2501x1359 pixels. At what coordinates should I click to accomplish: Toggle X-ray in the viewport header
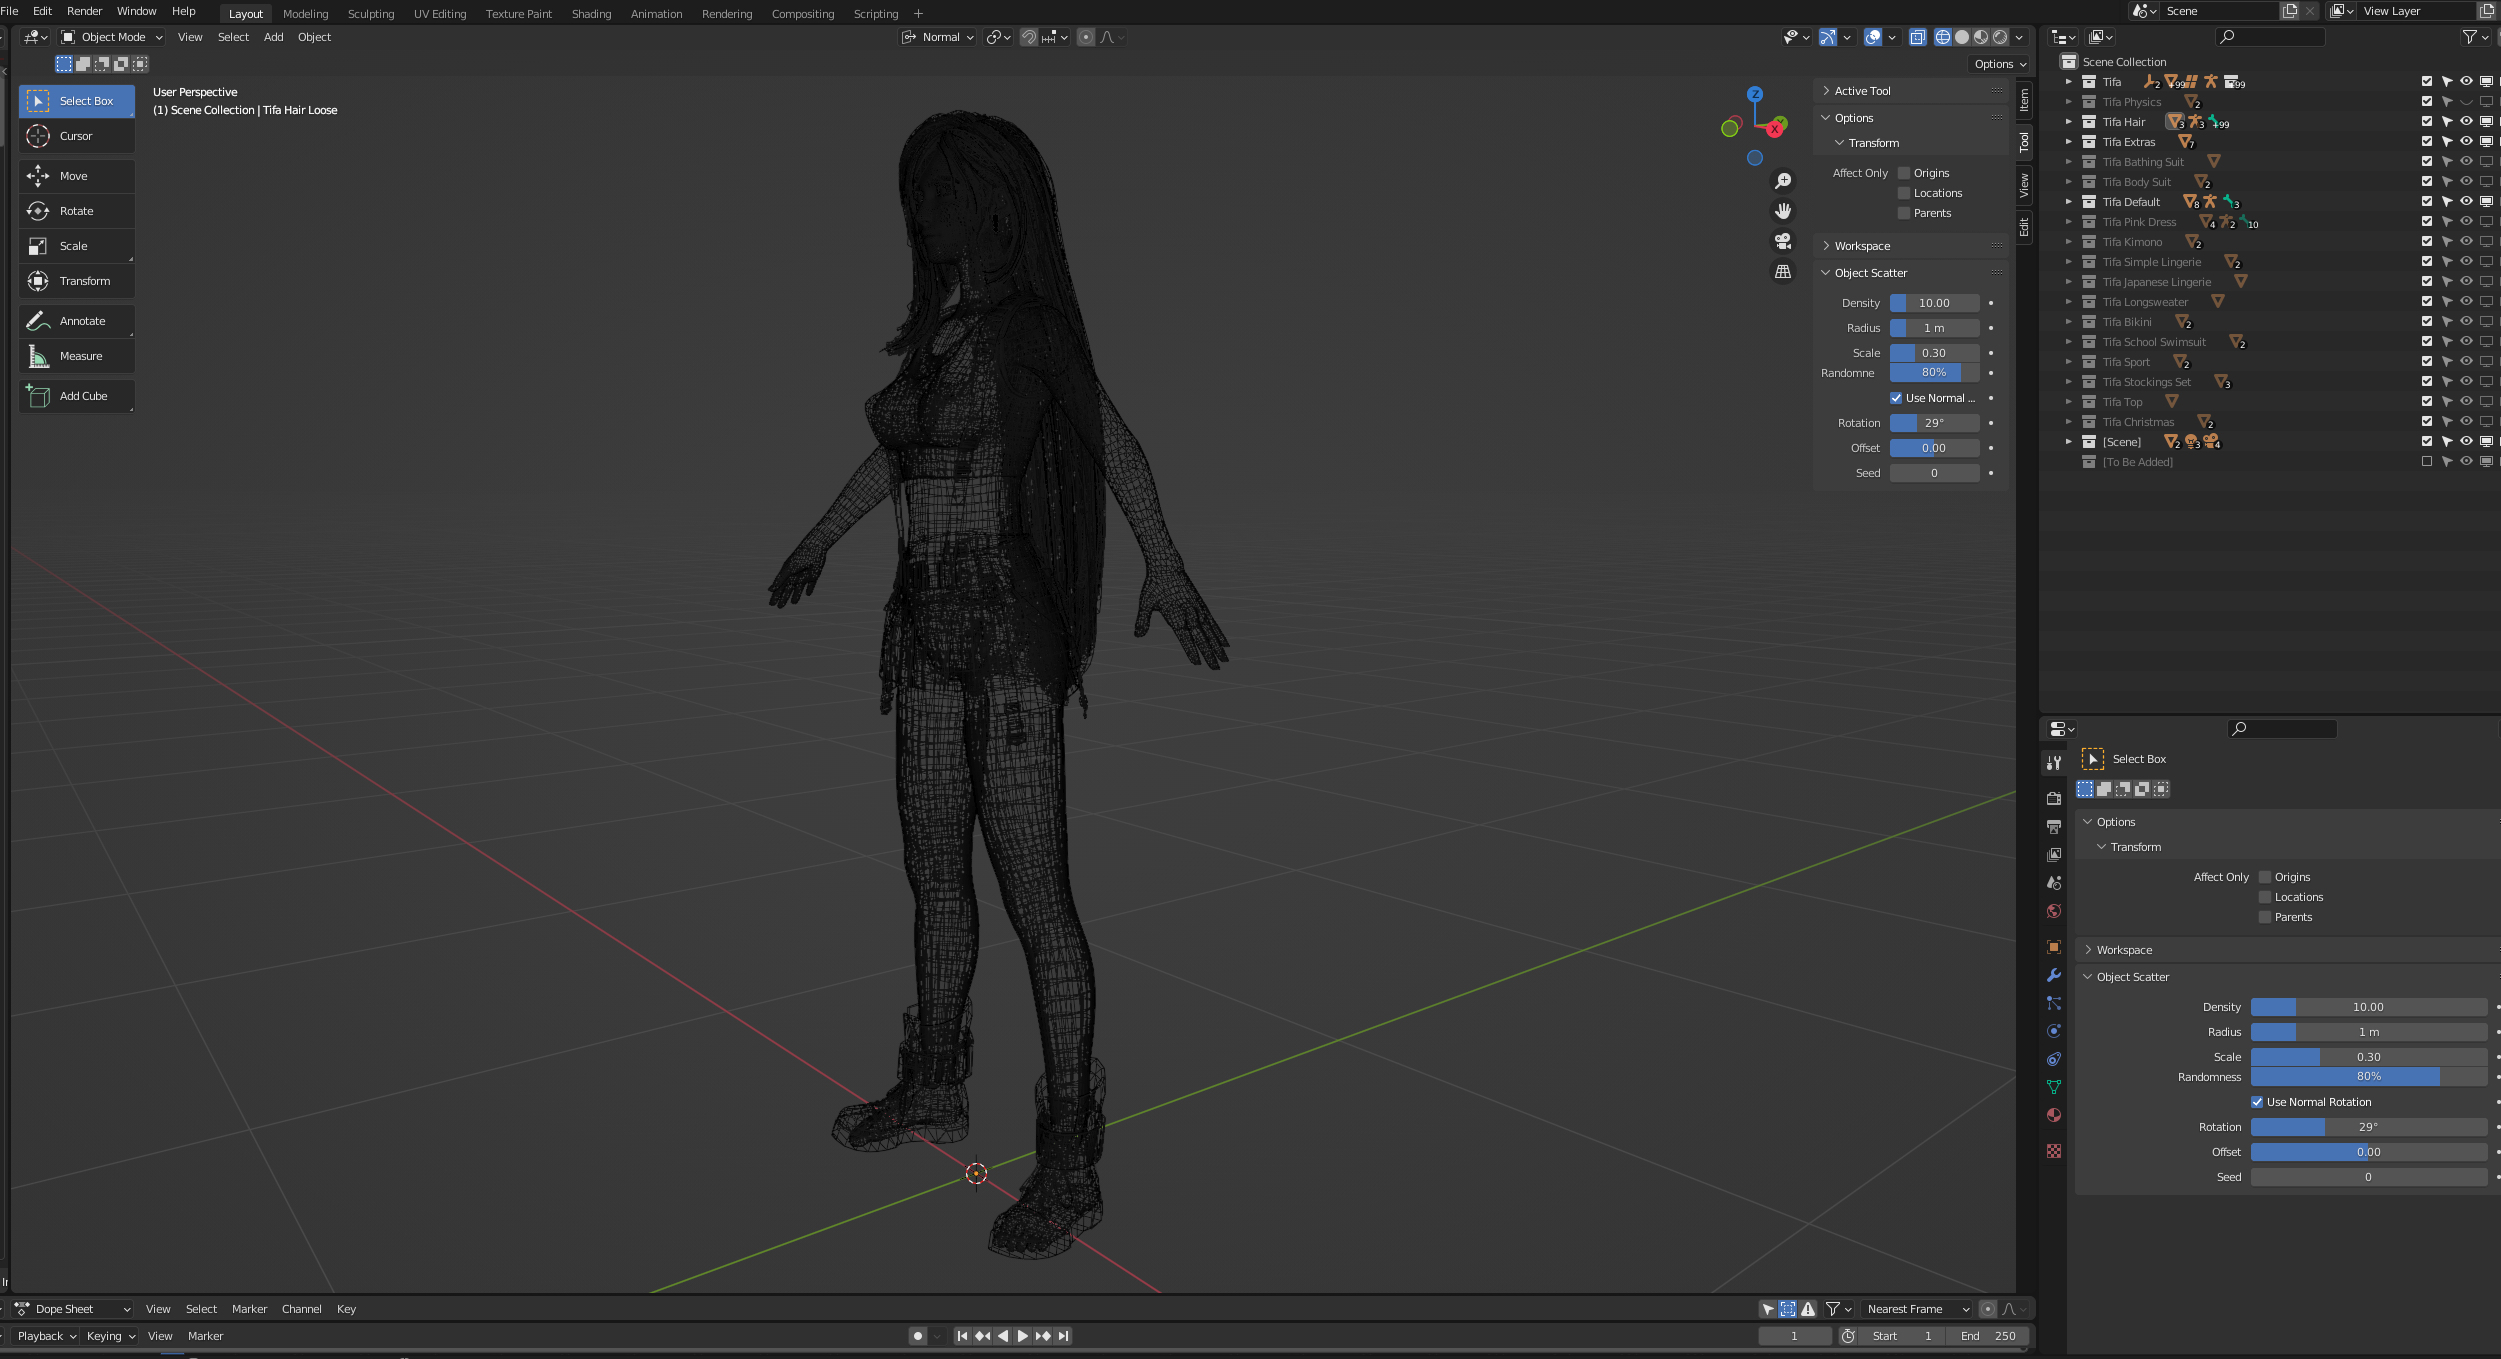pyautogui.click(x=1918, y=37)
